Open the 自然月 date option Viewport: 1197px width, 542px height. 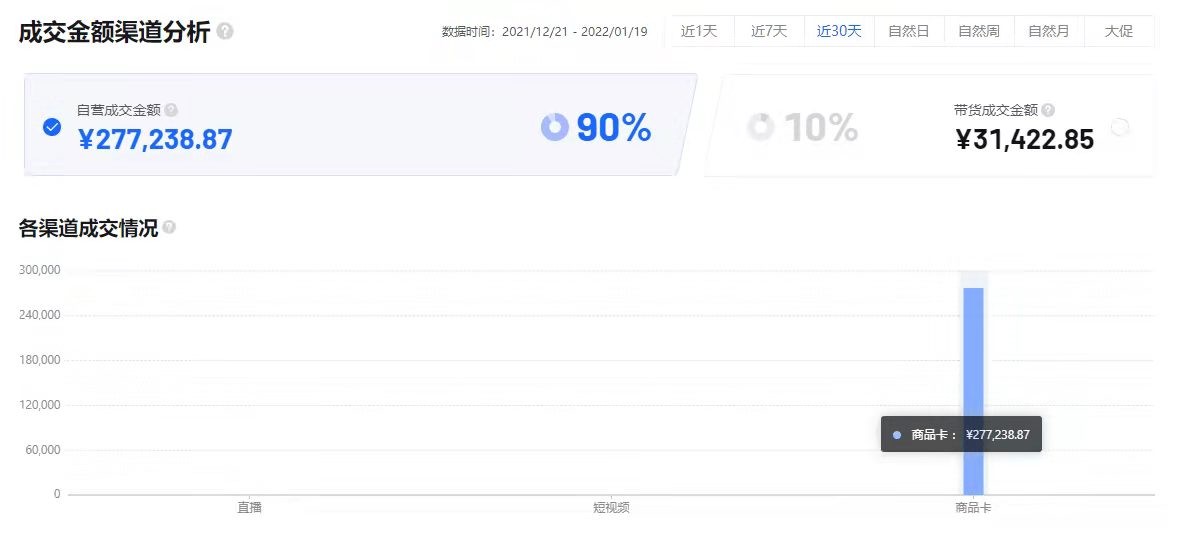coord(1049,31)
